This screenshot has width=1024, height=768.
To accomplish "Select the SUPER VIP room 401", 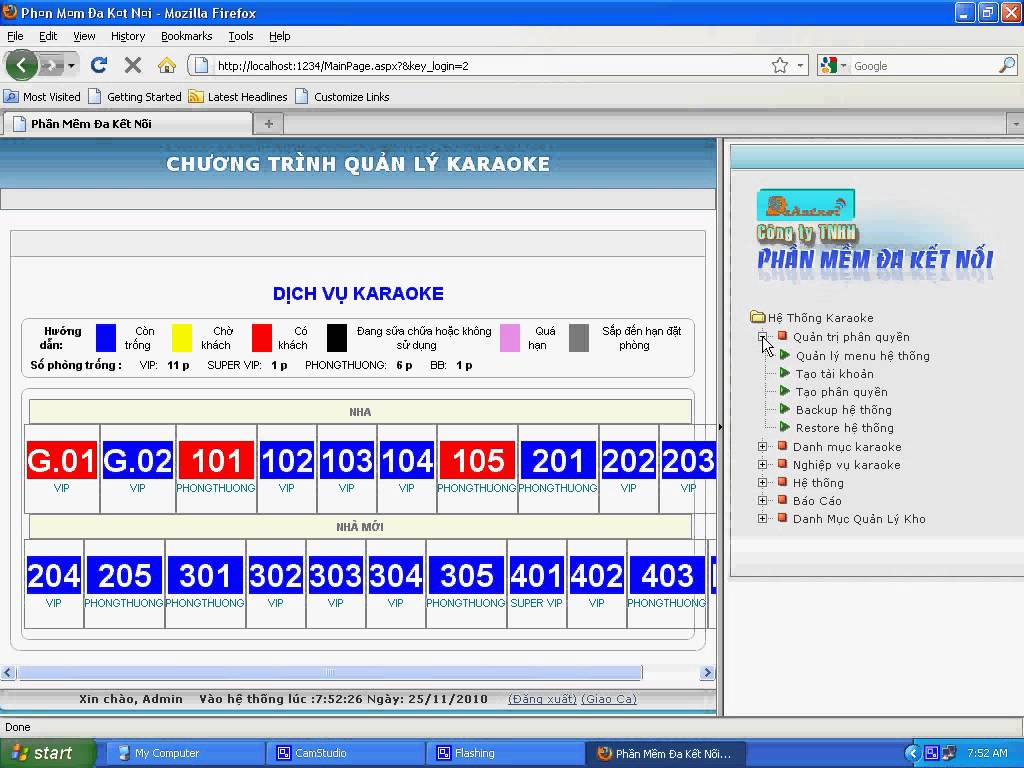I will [537, 575].
